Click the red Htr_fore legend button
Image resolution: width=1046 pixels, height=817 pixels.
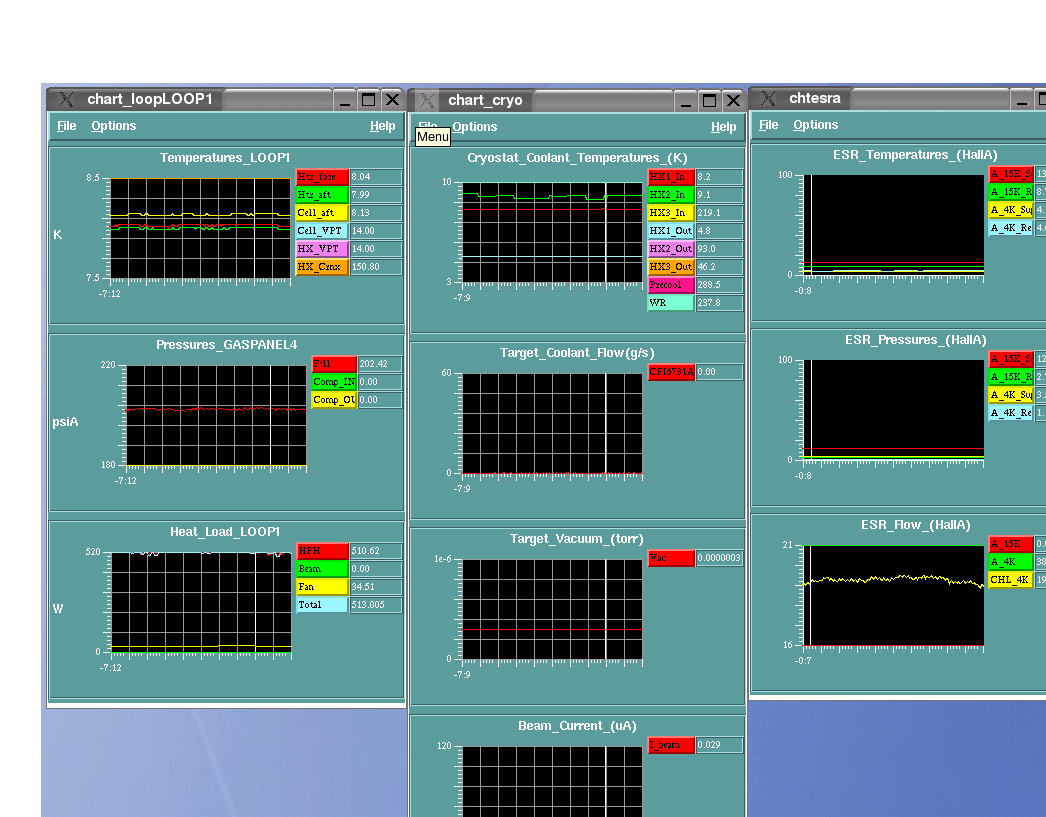(x=322, y=177)
